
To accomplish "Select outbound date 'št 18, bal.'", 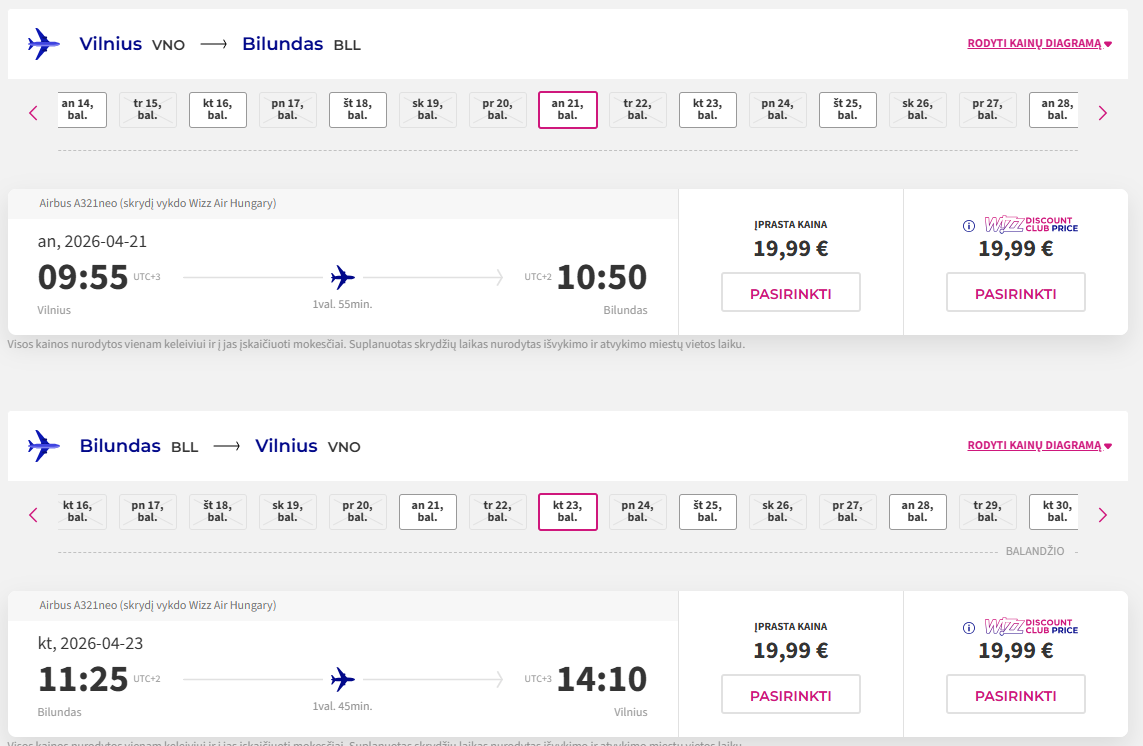I will click(x=357, y=109).
